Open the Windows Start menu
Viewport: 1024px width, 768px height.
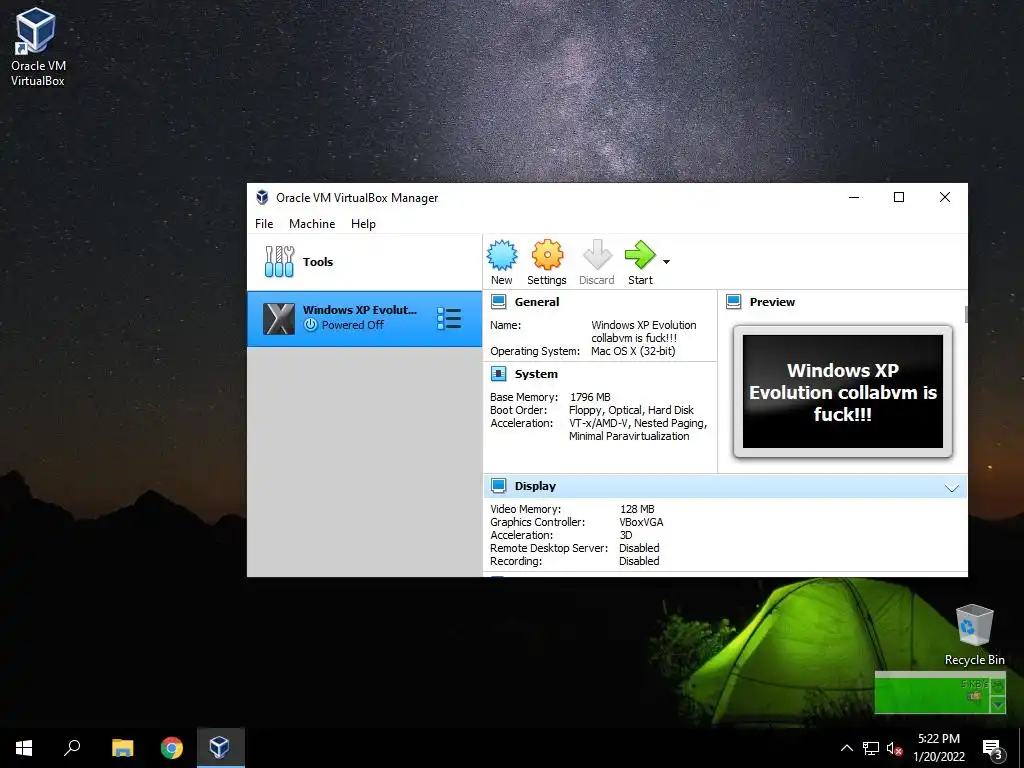pos(24,748)
